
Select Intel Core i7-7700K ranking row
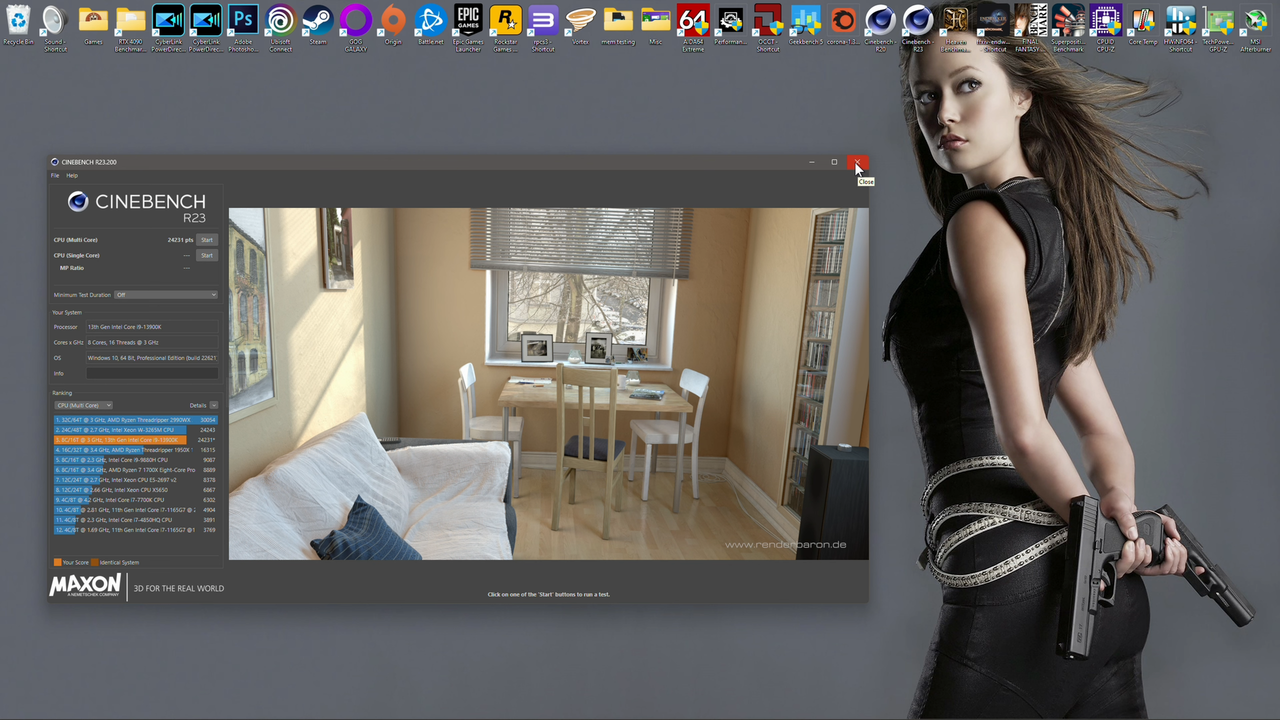pos(135,500)
